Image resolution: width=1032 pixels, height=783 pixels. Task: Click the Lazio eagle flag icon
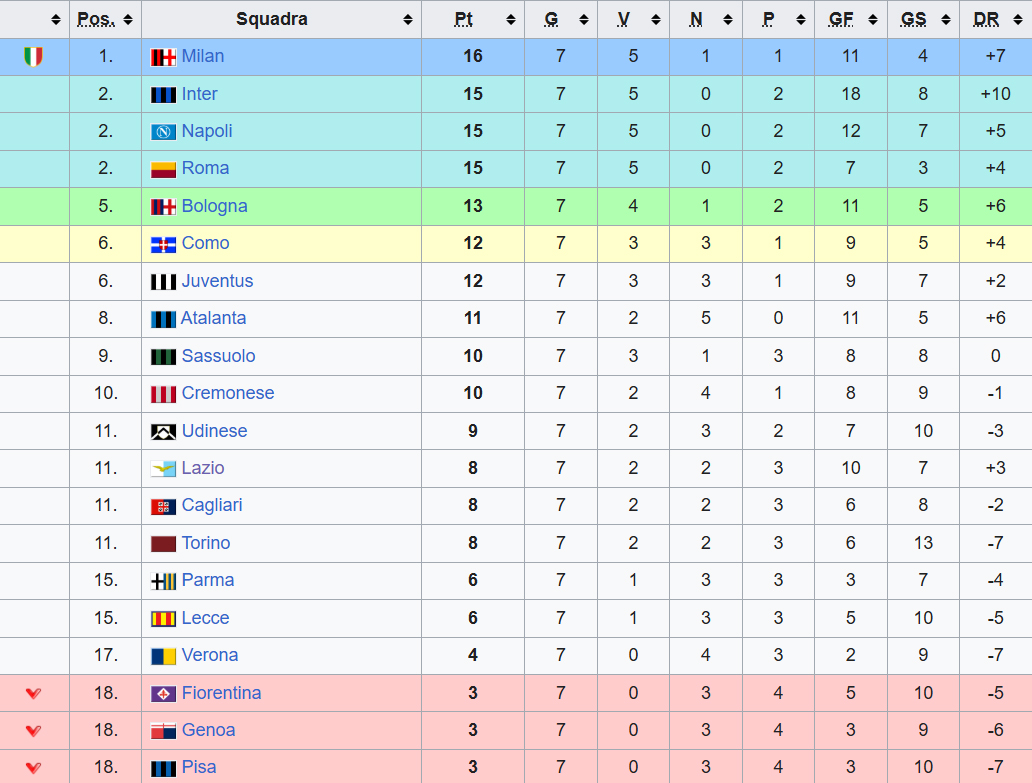[163, 469]
